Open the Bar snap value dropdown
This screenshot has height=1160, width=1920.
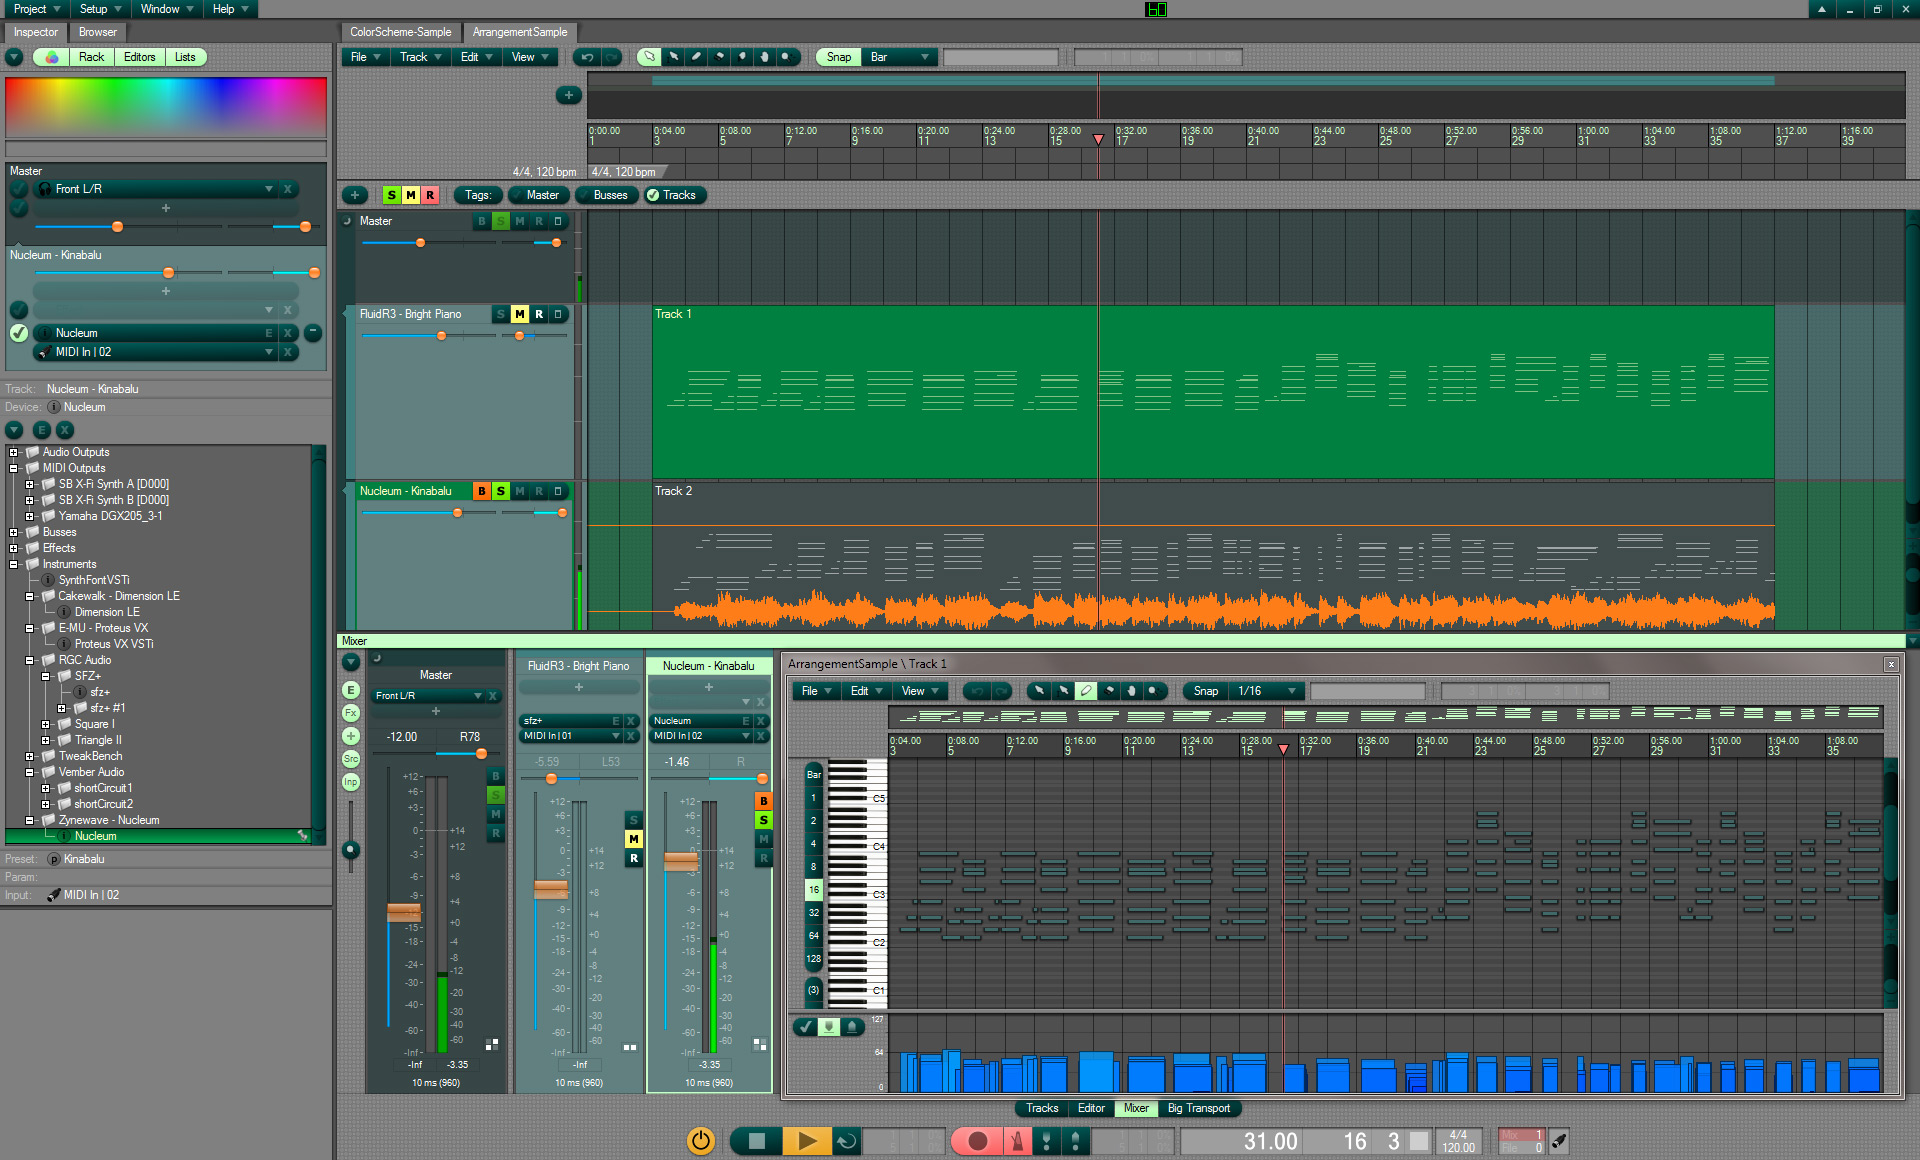coord(899,57)
